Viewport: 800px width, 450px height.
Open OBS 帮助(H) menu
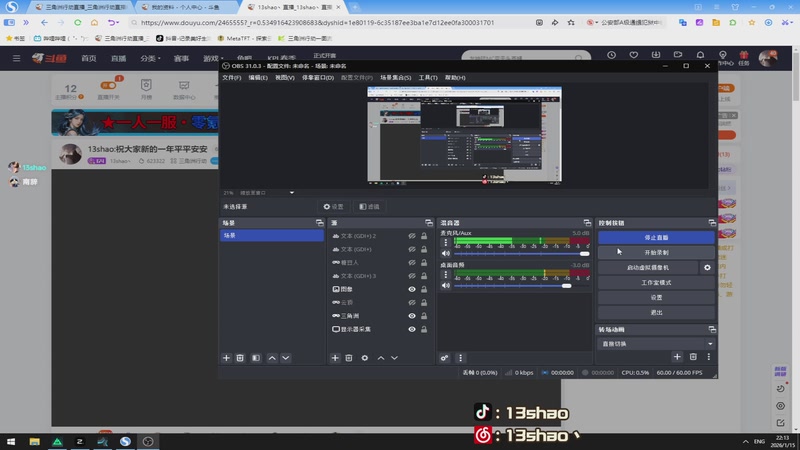(455, 78)
